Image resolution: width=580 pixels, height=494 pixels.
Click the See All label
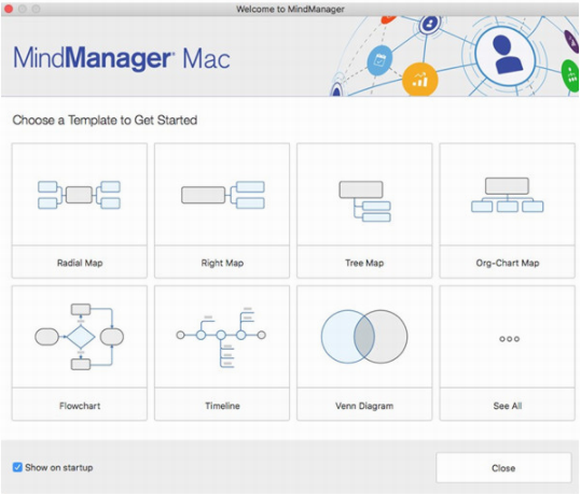click(508, 406)
